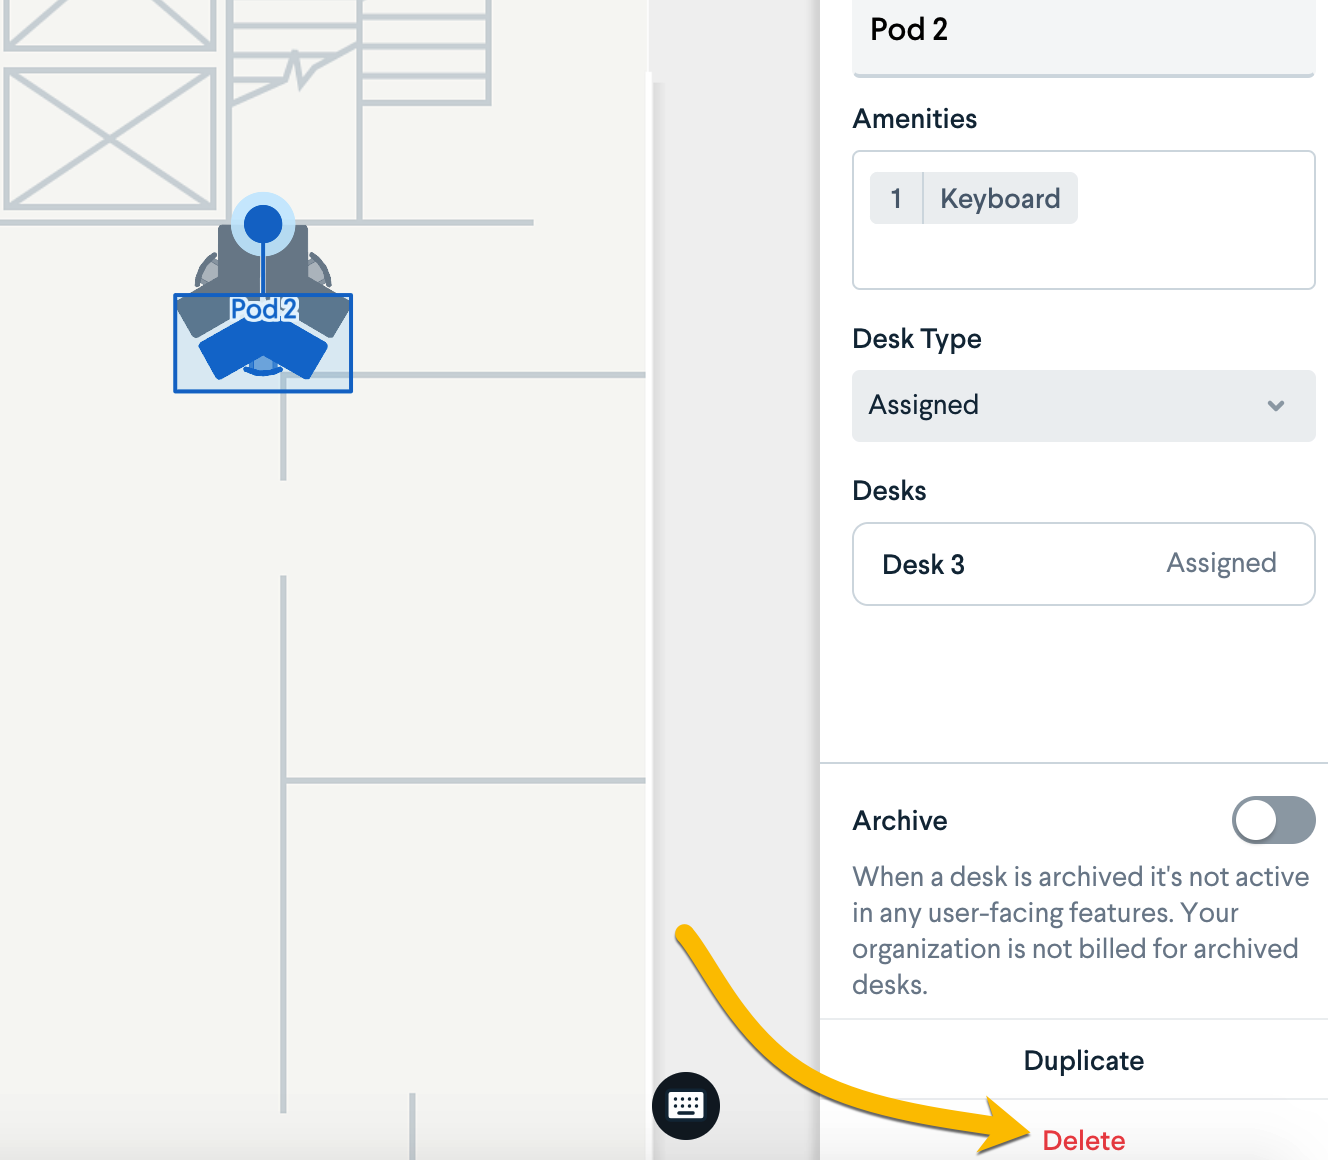Click the Assigned value in Desk Type
Viewport: 1328px width, 1160px height.
(924, 405)
